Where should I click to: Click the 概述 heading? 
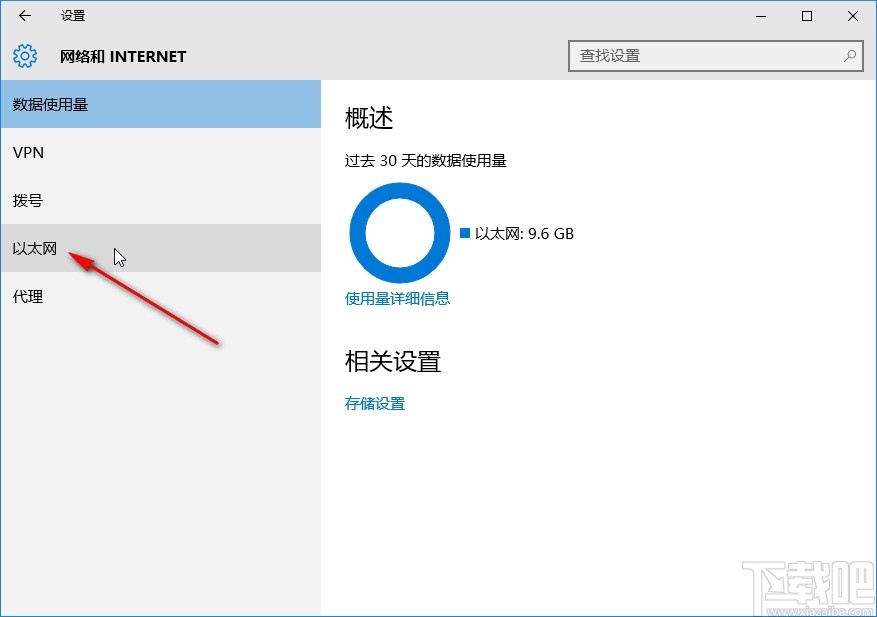pos(369,118)
